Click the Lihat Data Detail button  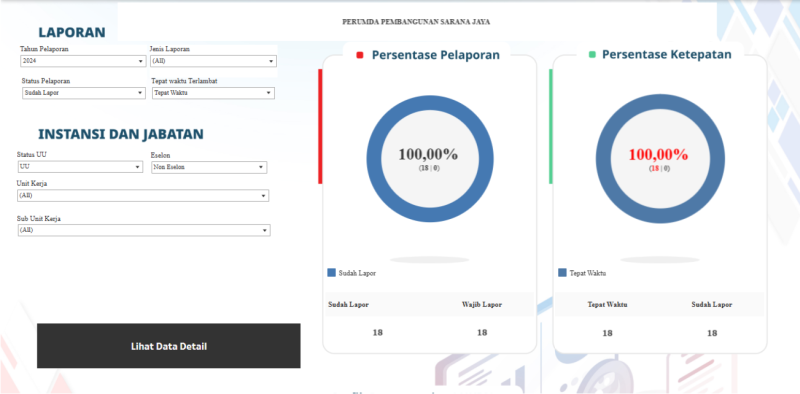pos(168,346)
